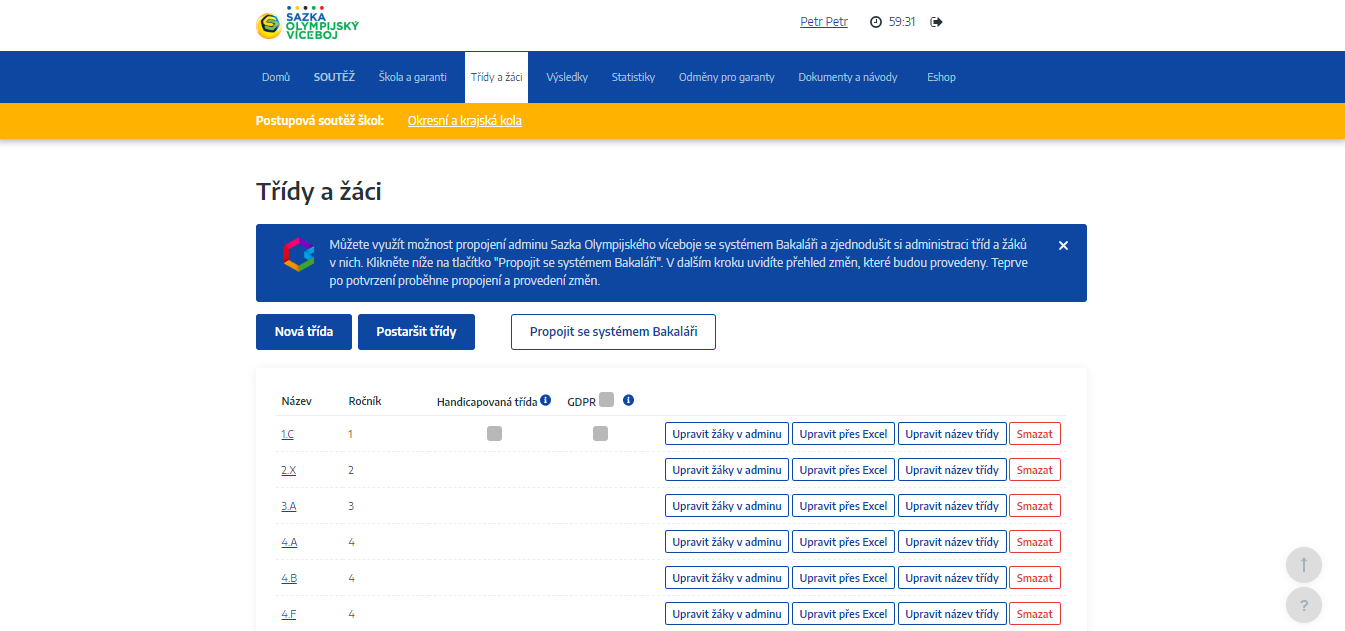Click info icon beside GDPR header
Screen dimensions: 1345x631
629,400
